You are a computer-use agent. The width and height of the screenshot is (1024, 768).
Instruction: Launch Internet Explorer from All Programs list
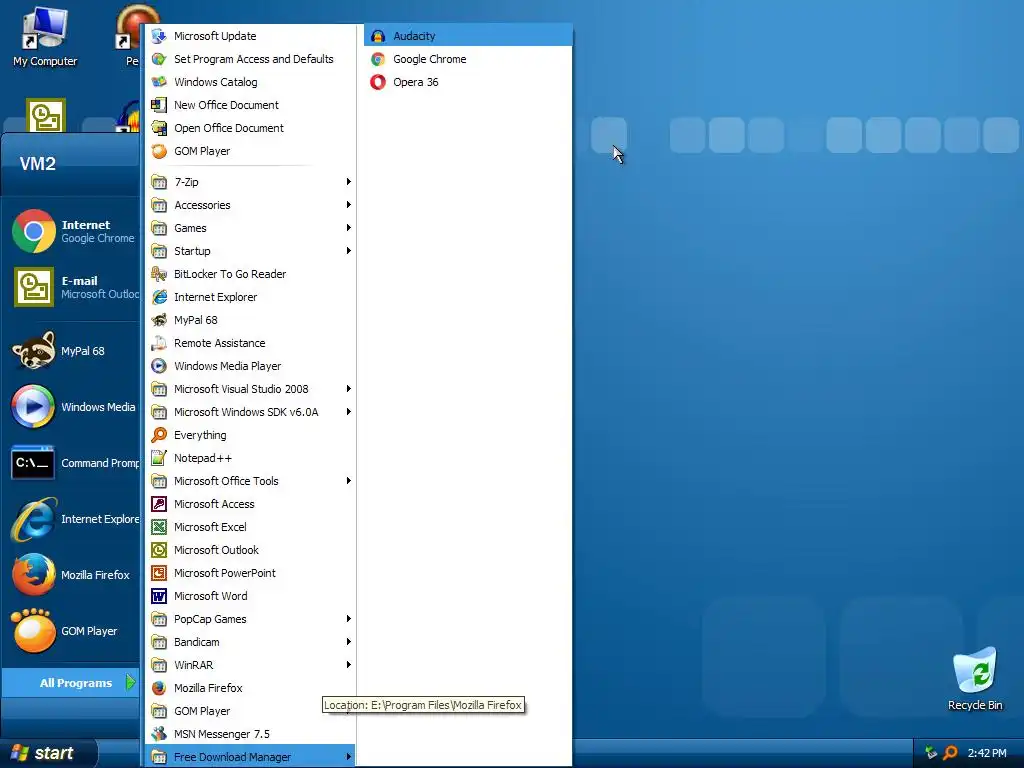coord(251,296)
